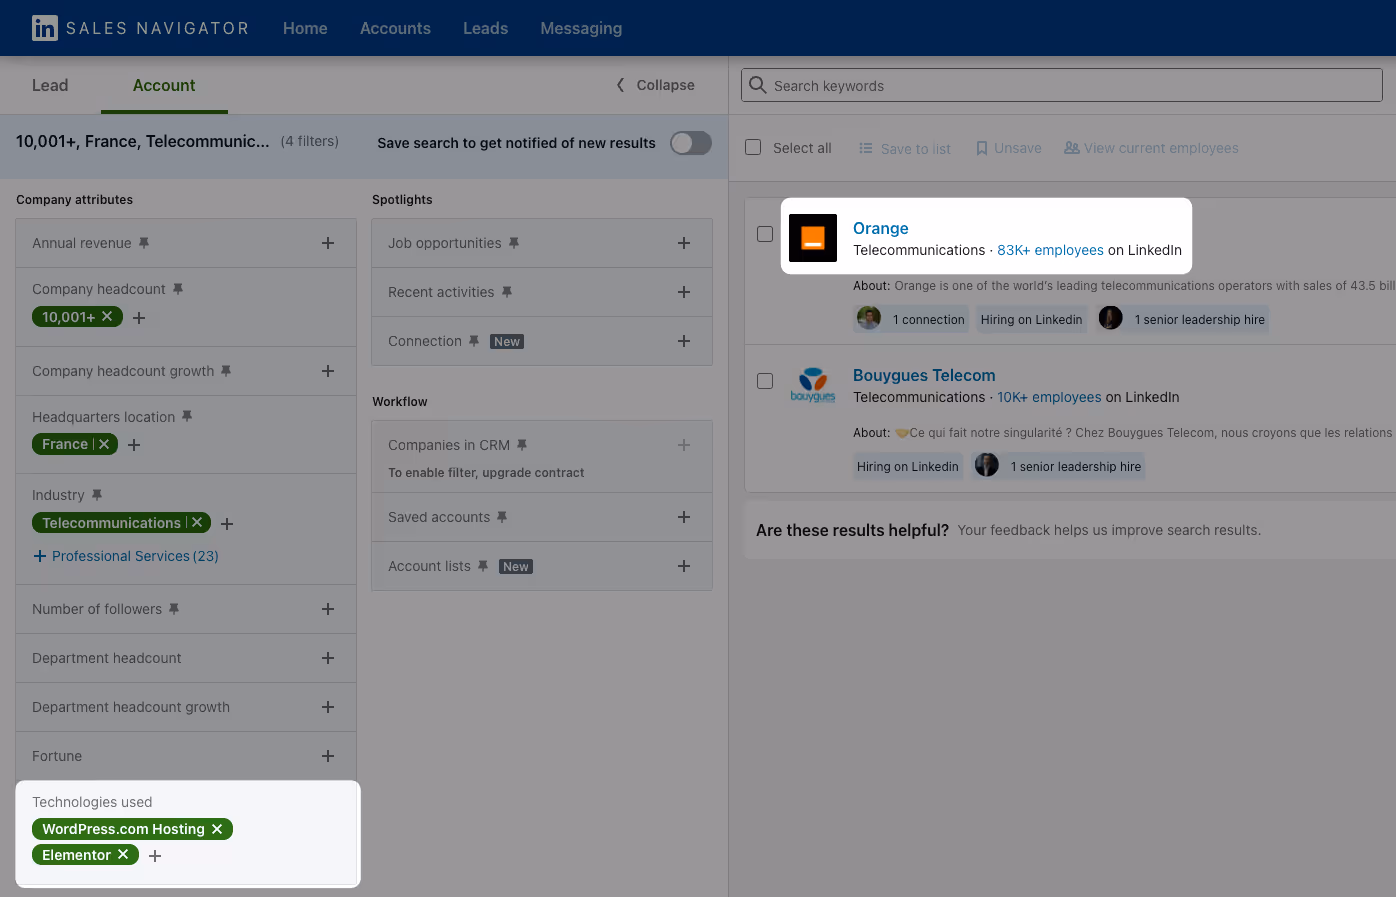This screenshot has height=897, width=1396.
Task: Expand Company headcount growth filter
Action: click(x=328, y=371)
